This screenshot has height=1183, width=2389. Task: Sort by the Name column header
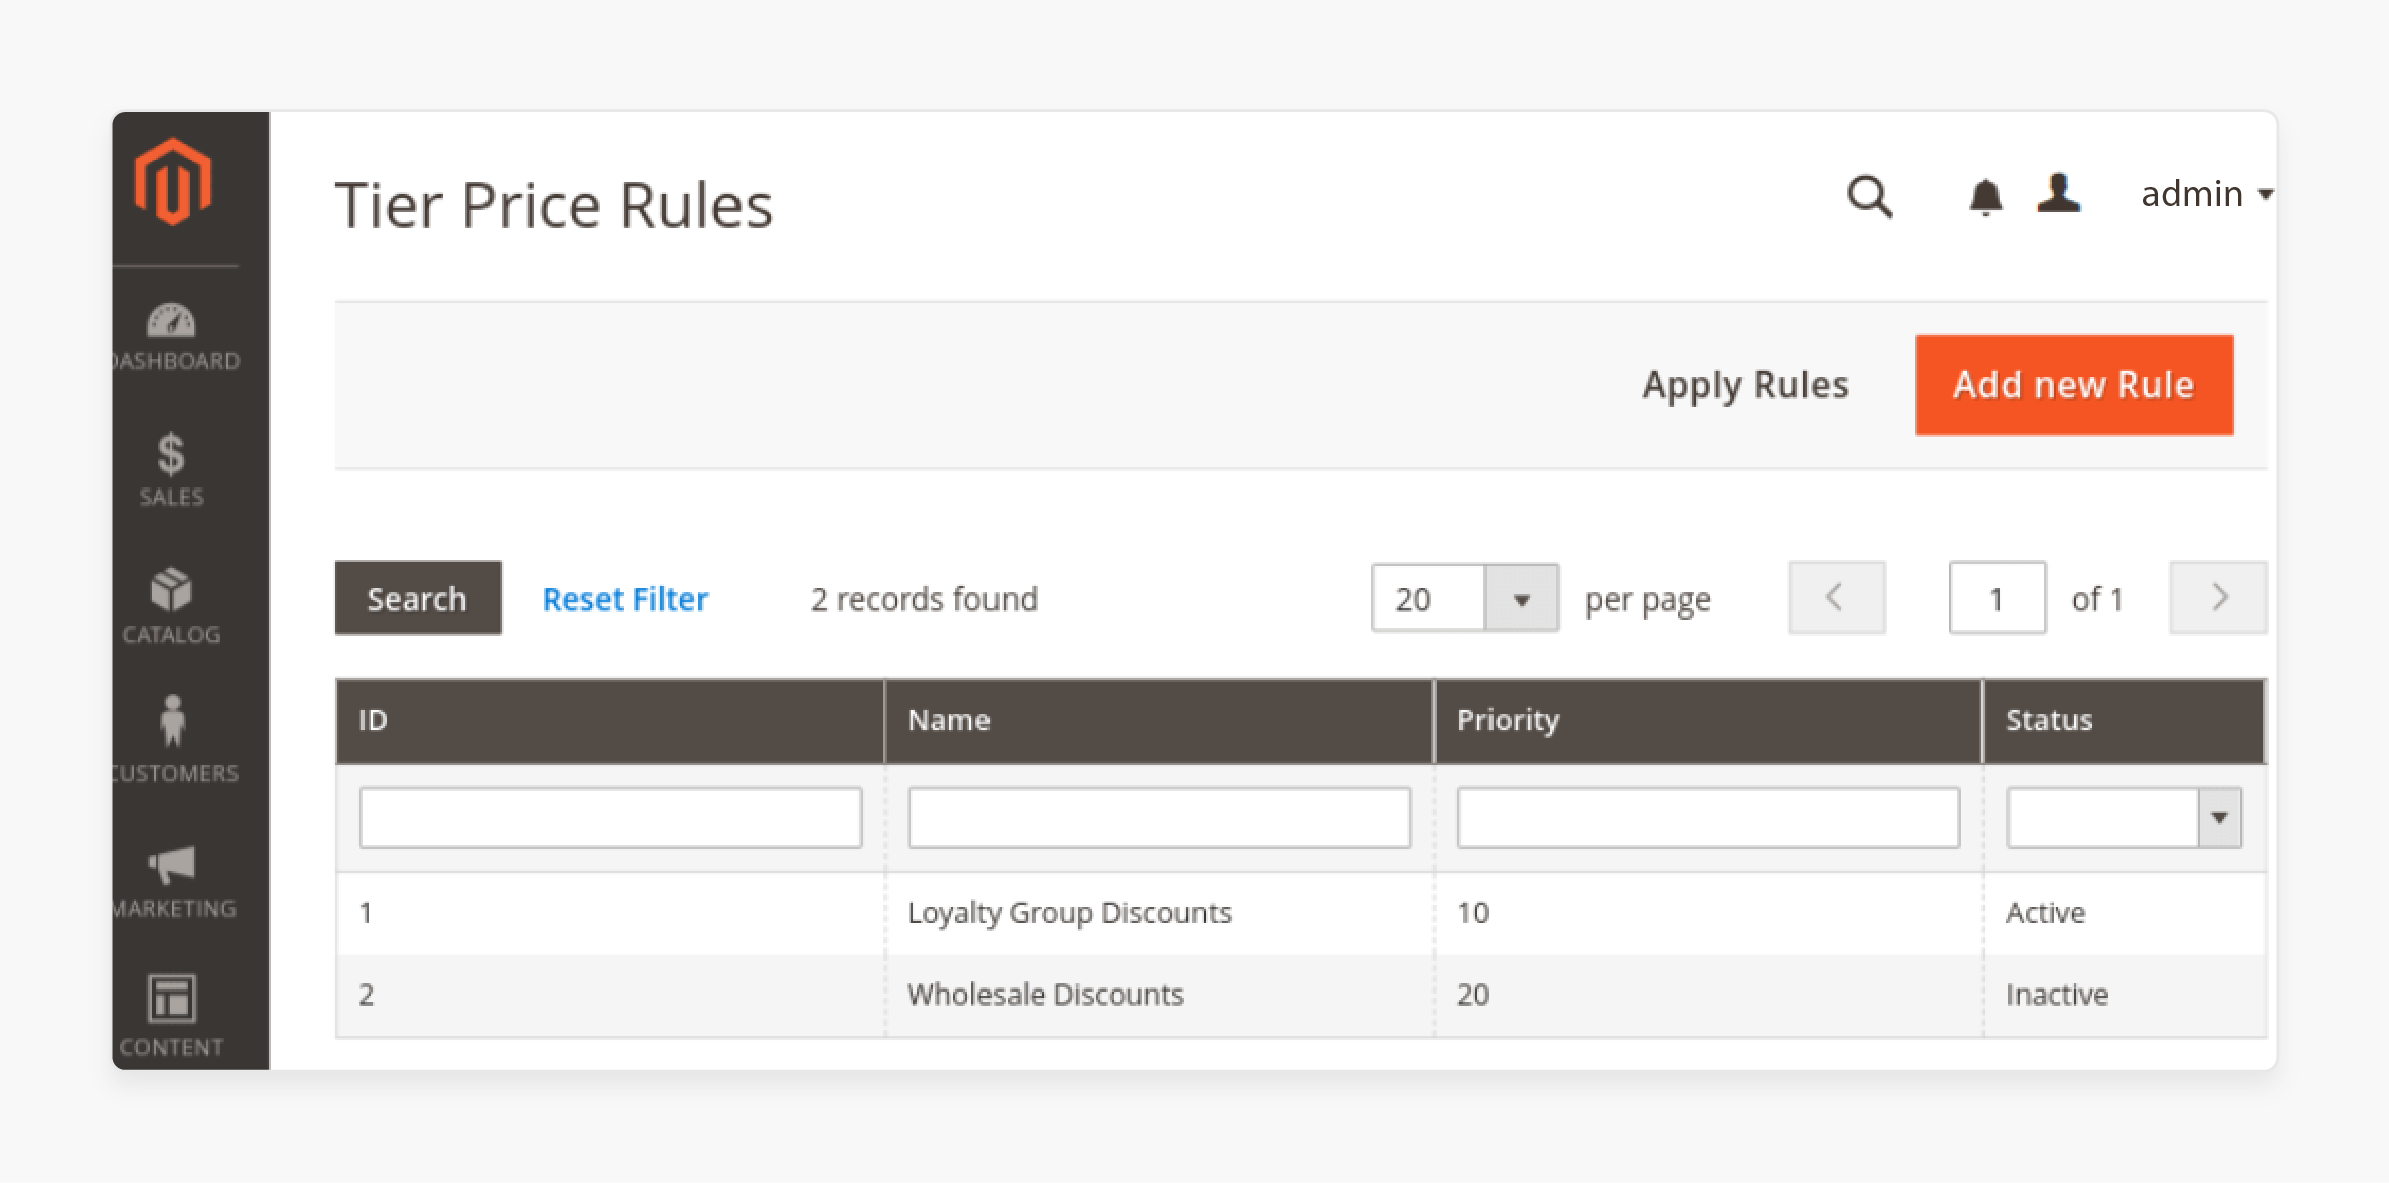pyautogui.click(x=1159, y=721)
